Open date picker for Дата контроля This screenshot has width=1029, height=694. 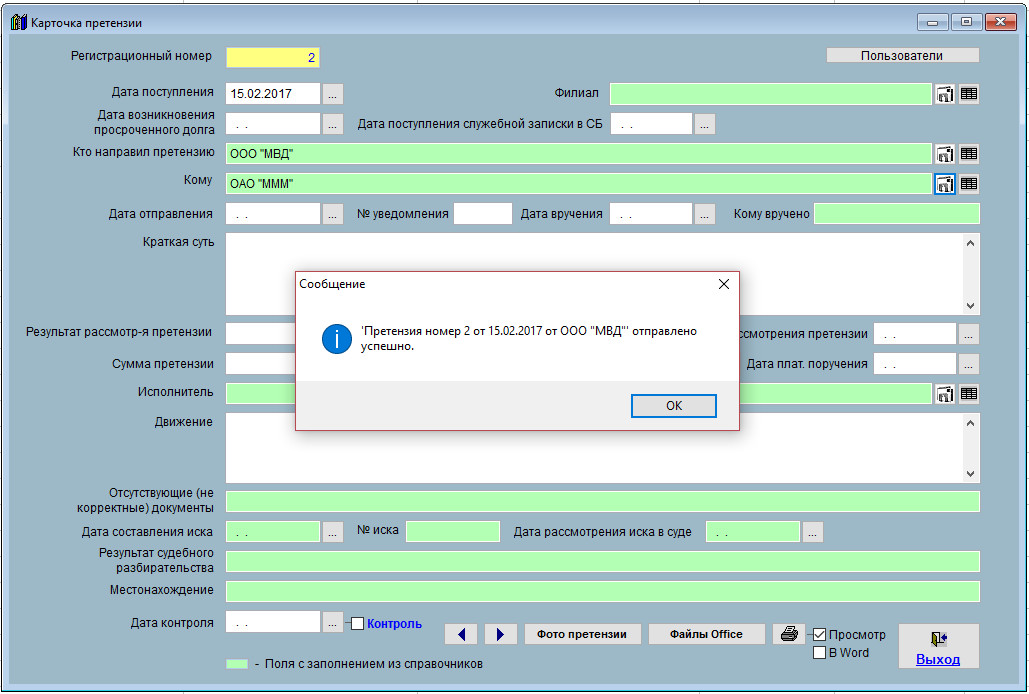333,623
